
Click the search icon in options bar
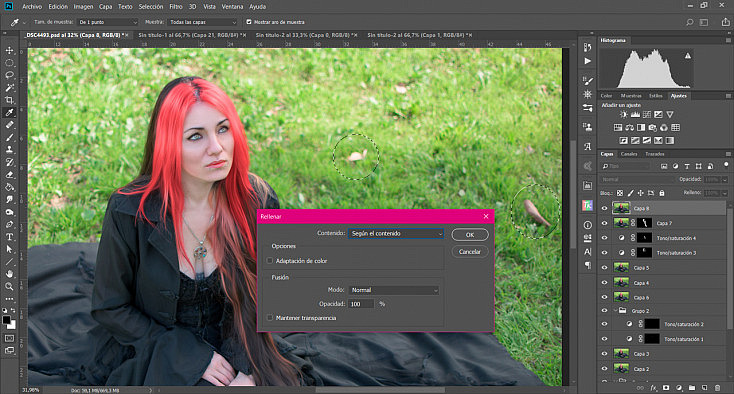[x=690, y=22]
